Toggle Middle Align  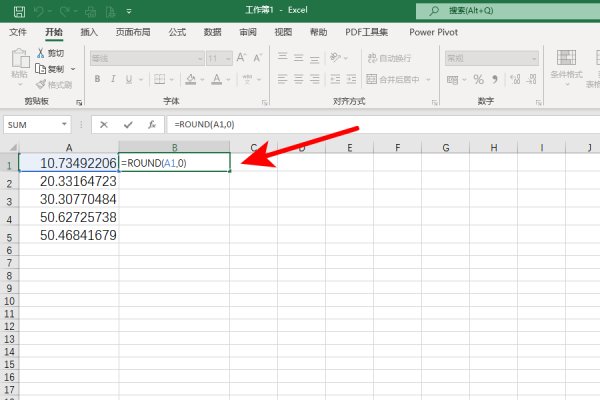click(x=298, y=58)
